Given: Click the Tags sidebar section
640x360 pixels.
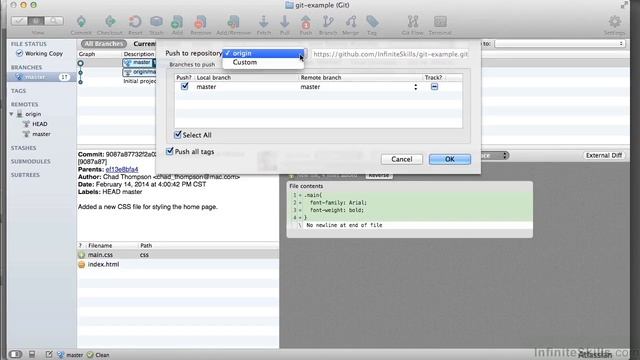Looking at the screenshot, I should click(x=18, y=91).
